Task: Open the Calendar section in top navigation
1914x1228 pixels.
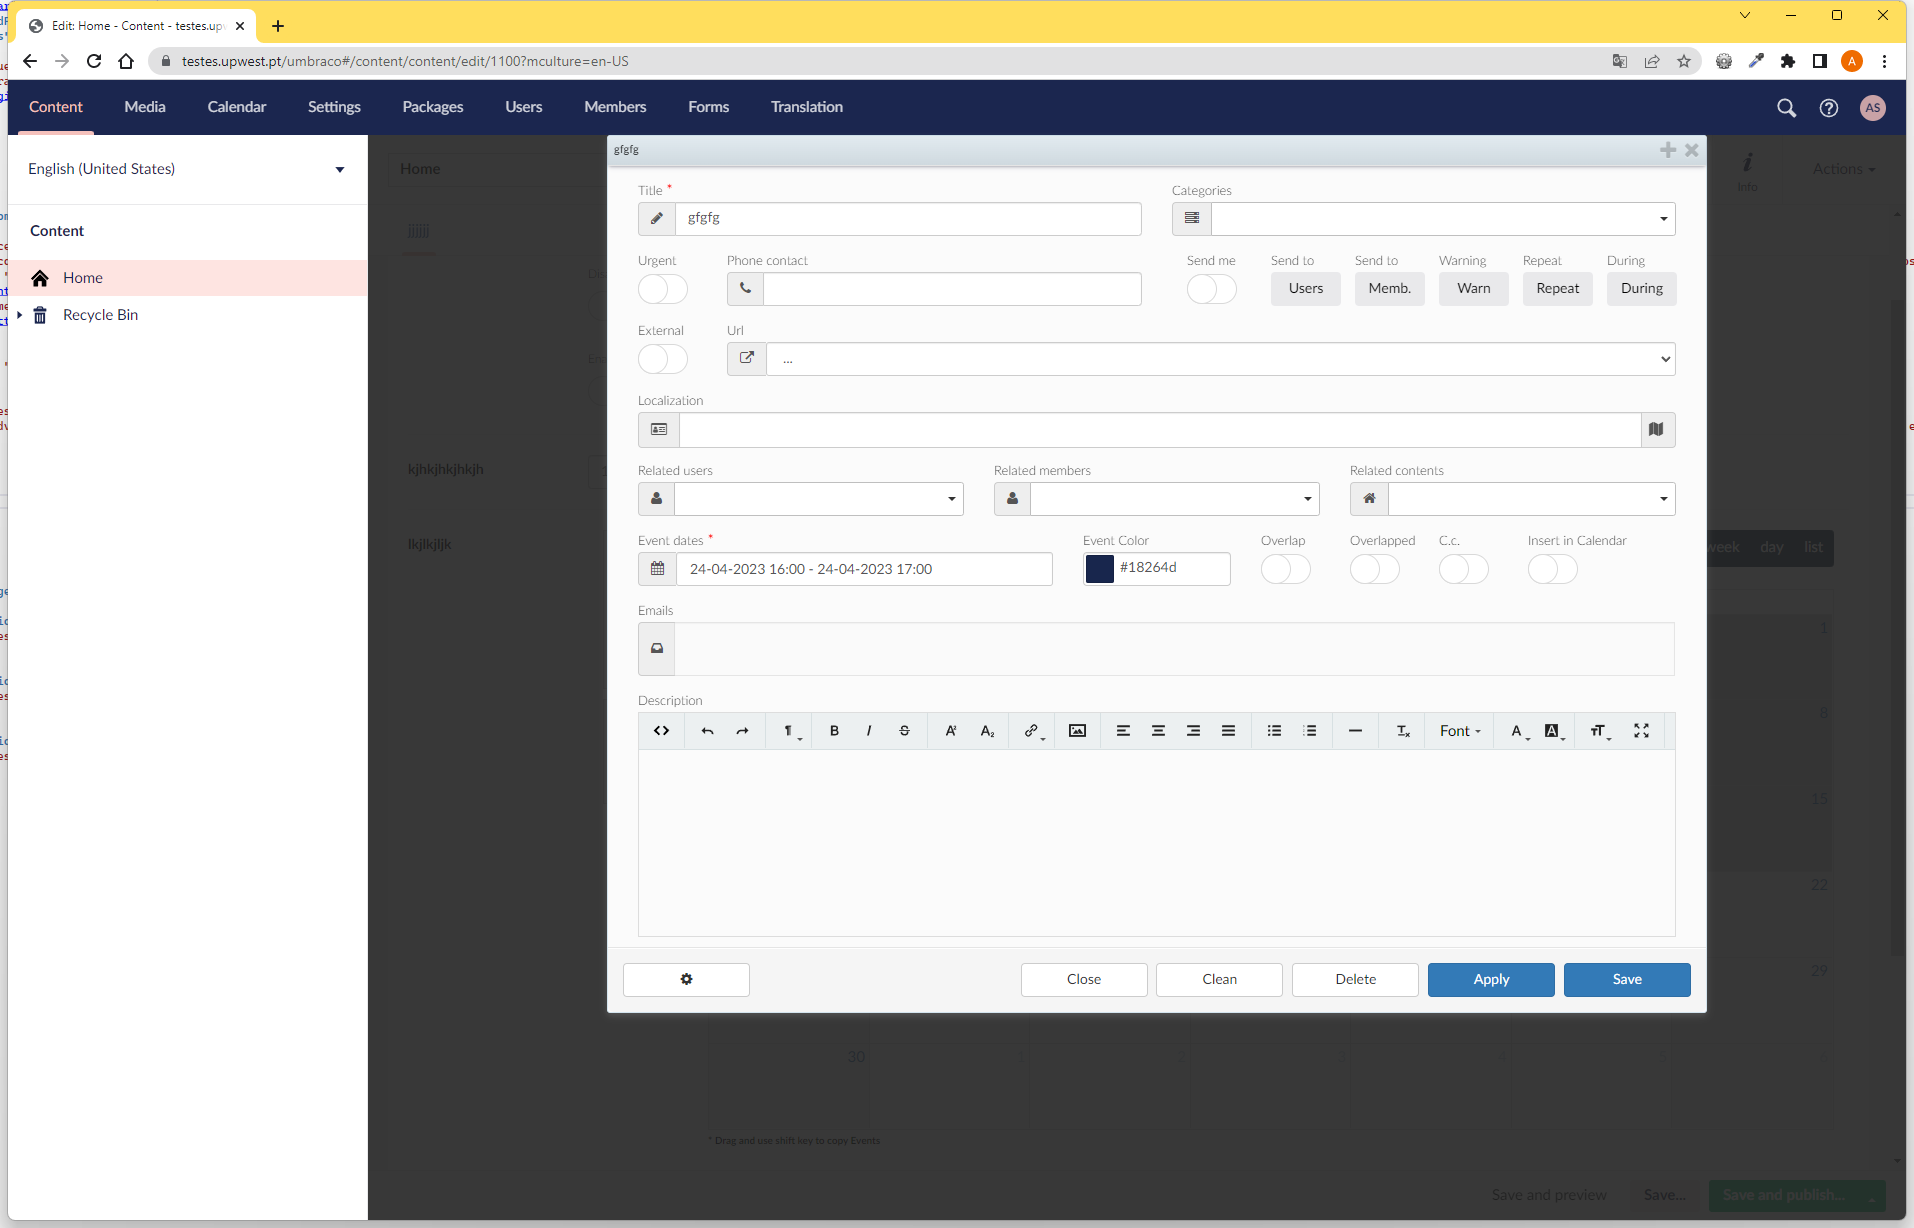Action: coord(237,107)
